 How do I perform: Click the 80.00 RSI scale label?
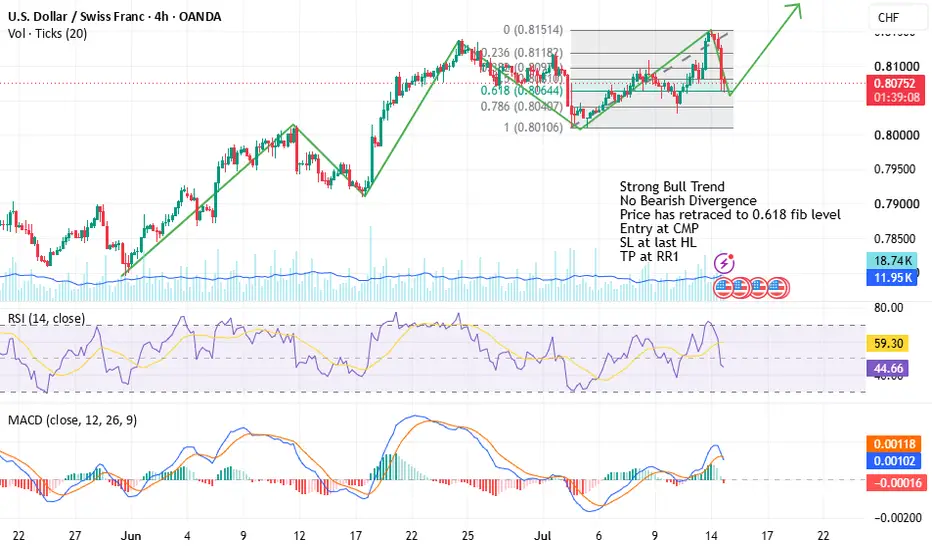click(889, 307)
